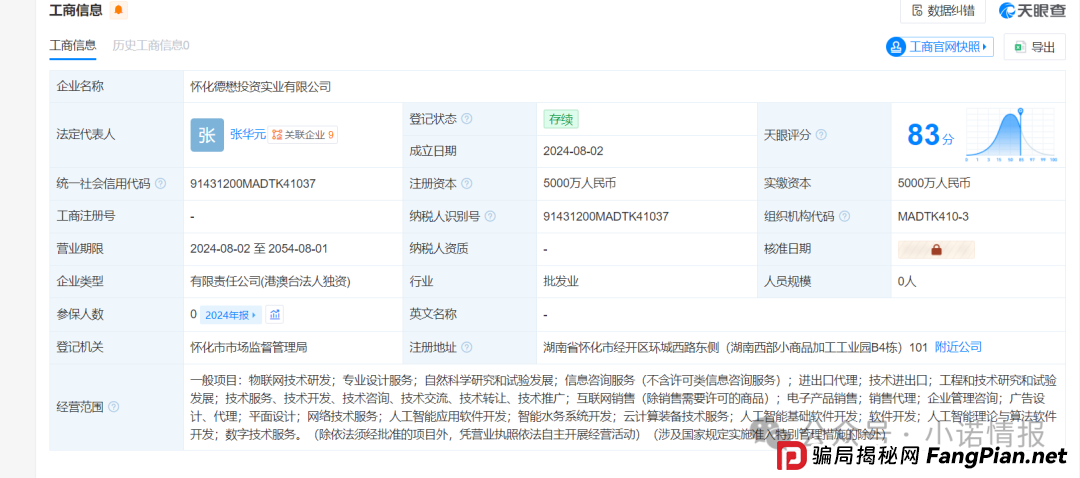Image resolution: width=1080 pixels, height=478 pixels.
Task: Click help icon next to 纳税人识别号
Action: click(x=490, y=216)
